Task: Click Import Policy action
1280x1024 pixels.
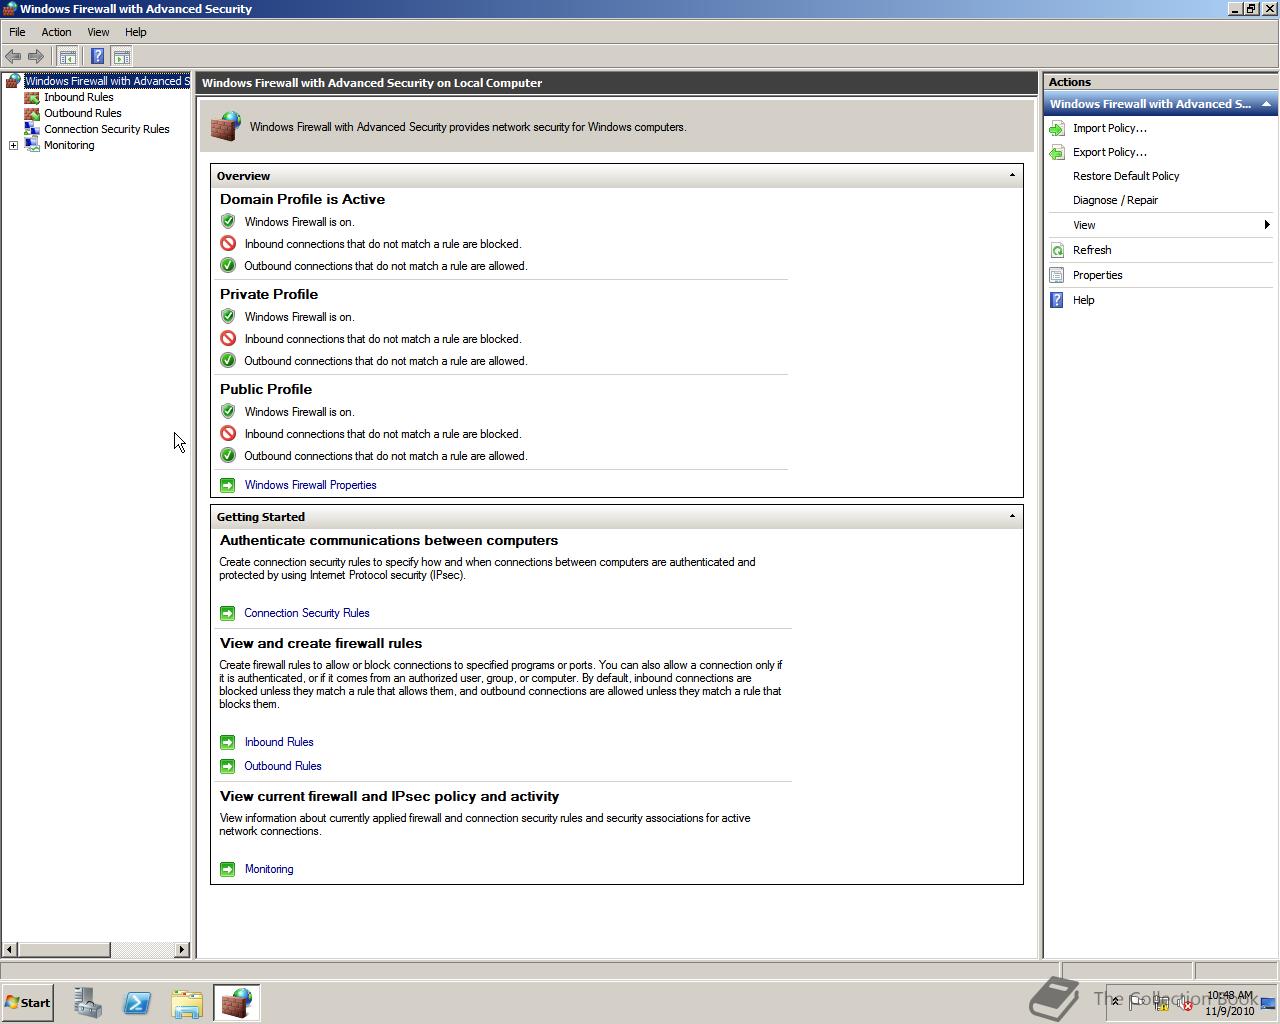Action: coord(1110,128)
